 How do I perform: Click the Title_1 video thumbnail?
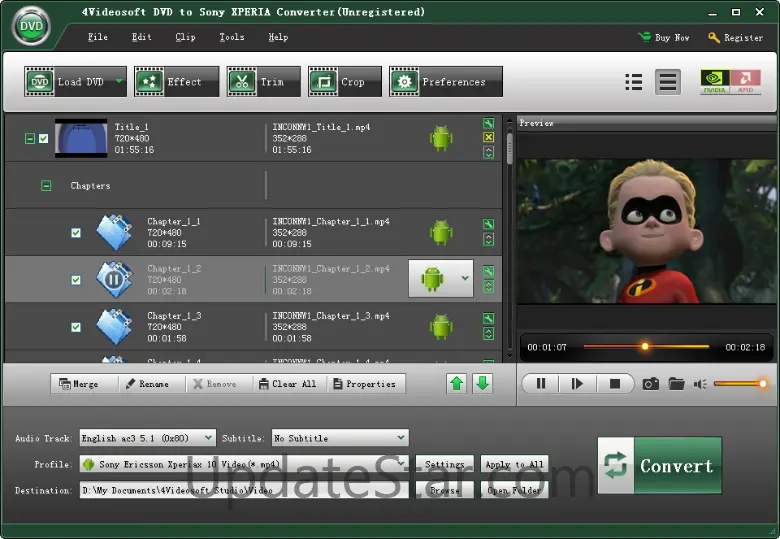[81, 138]
